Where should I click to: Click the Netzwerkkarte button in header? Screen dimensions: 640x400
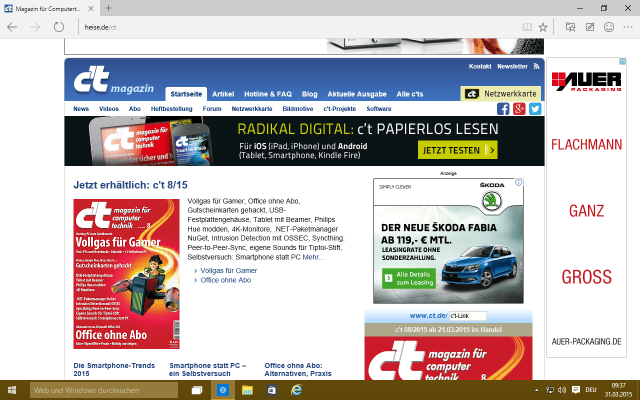click(x=501, y=93)
